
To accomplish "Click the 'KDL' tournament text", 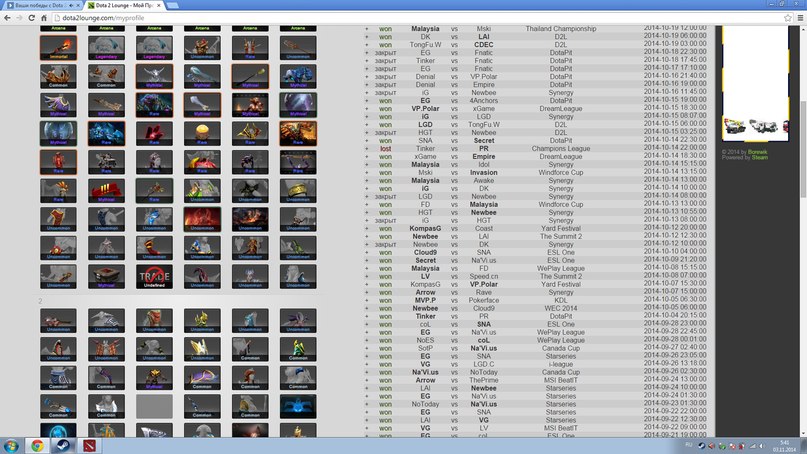I will click(561, 300).
